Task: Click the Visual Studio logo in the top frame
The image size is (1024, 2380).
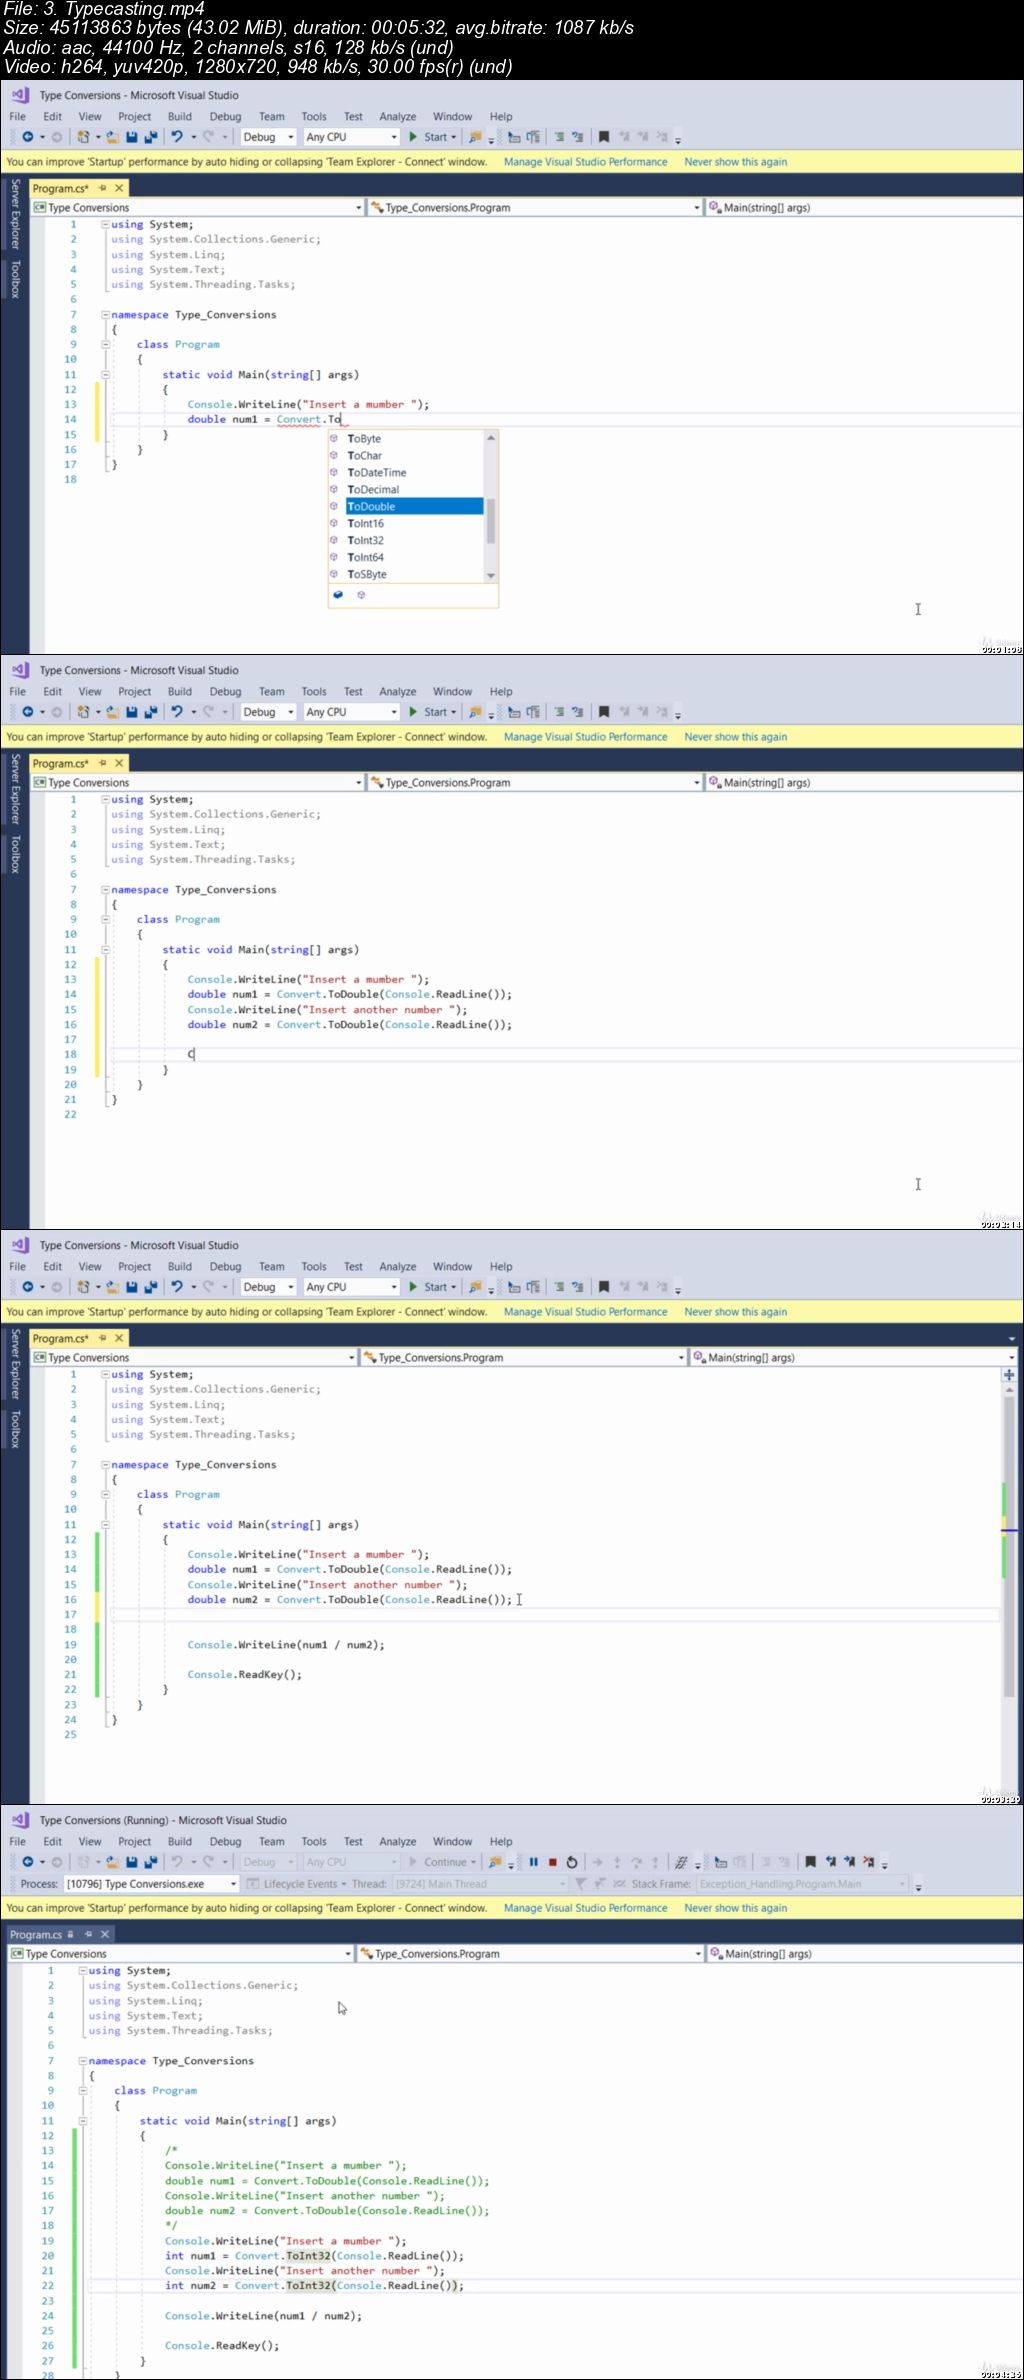Action: 20,95
